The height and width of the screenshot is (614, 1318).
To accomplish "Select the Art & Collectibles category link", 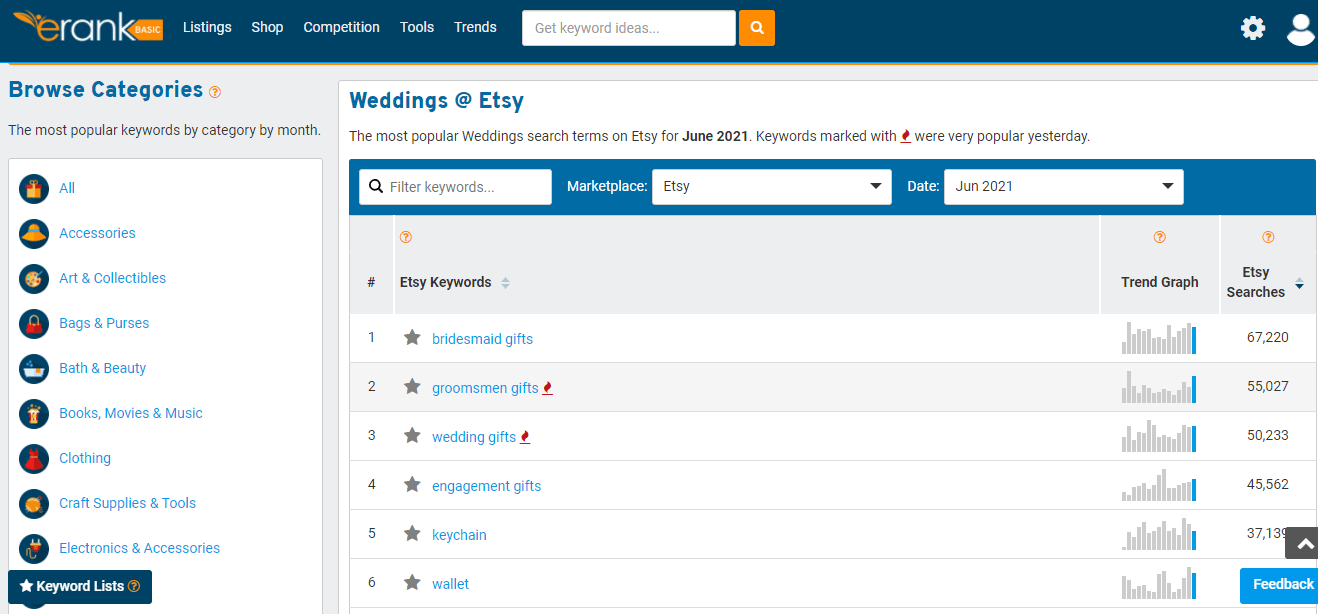I will tap(113, 278).
